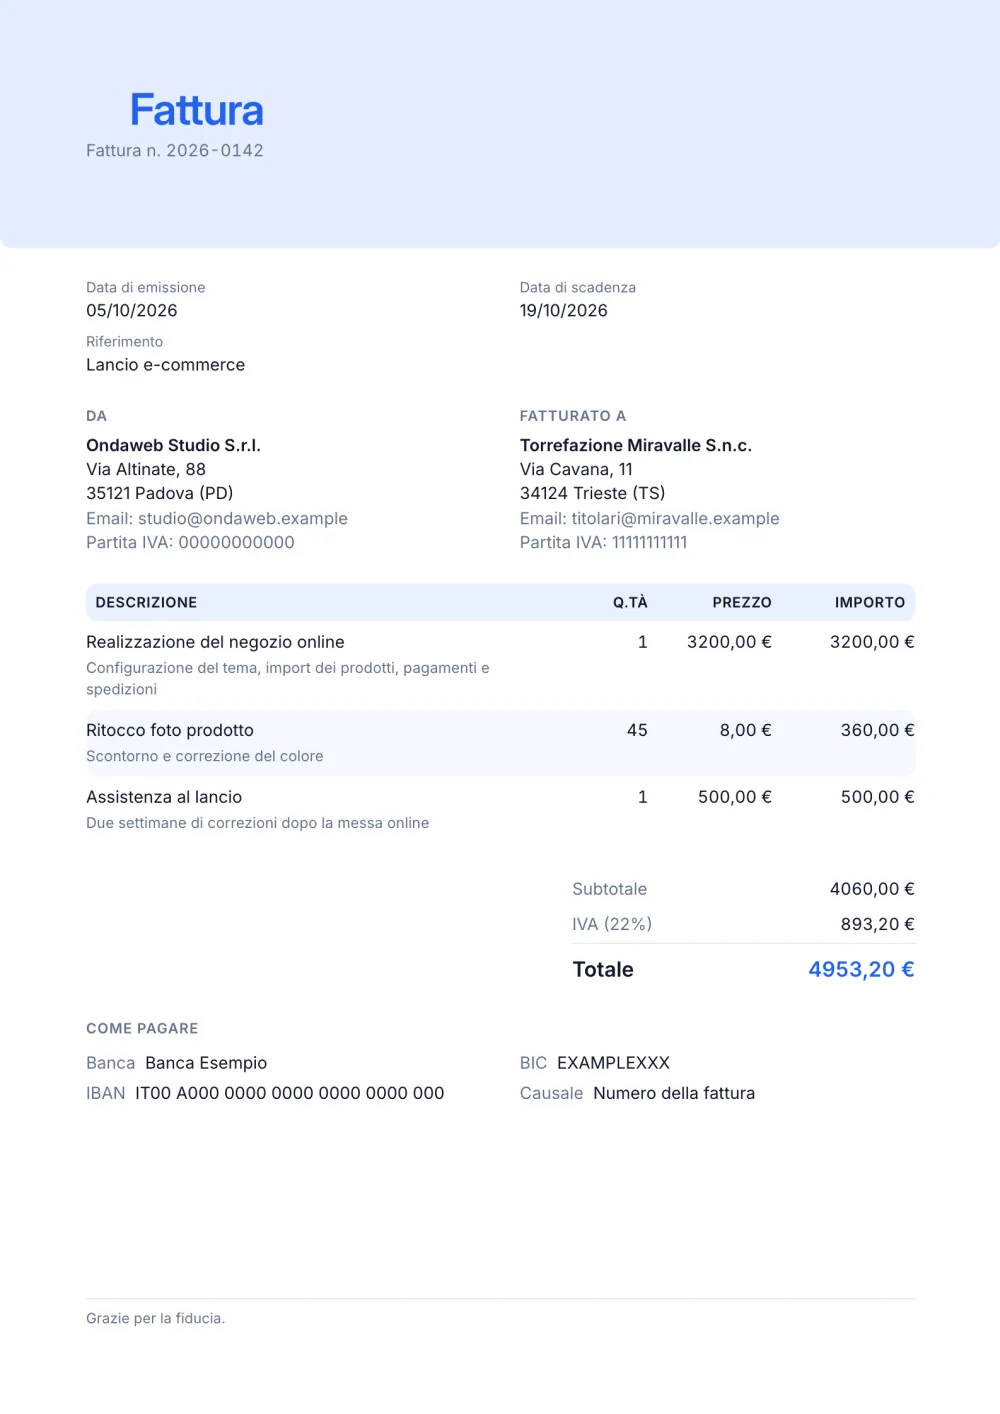Click the Fattura title heading

coord(197,110)
